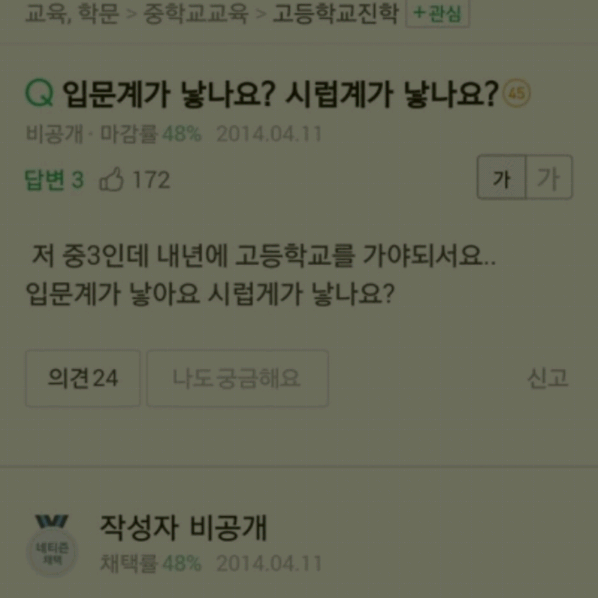The height and width of the screenshot is (598, 598).
Task: Toggle the +관심 interest button
Action: click(437, 14)
